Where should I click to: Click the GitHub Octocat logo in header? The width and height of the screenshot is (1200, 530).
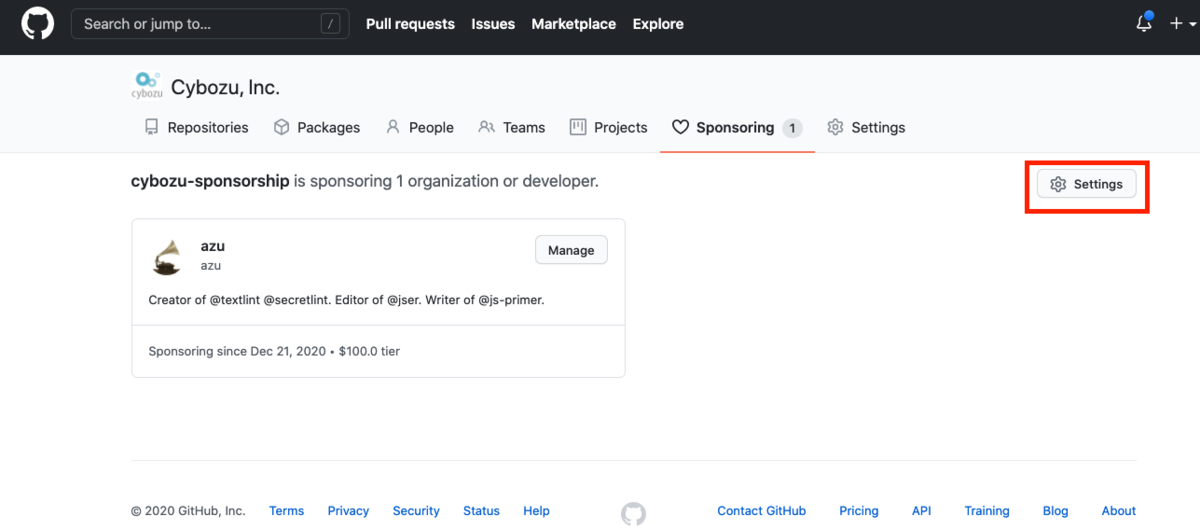pyautogui.click(x=37, y=24)
